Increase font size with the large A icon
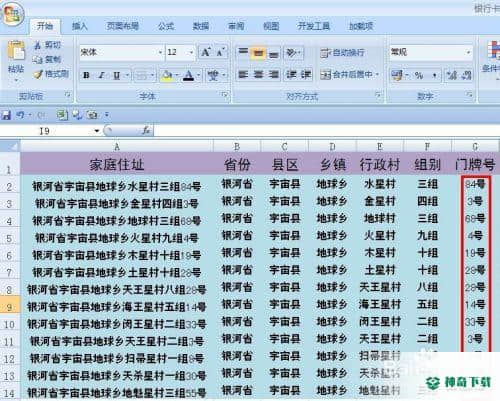 205,52
